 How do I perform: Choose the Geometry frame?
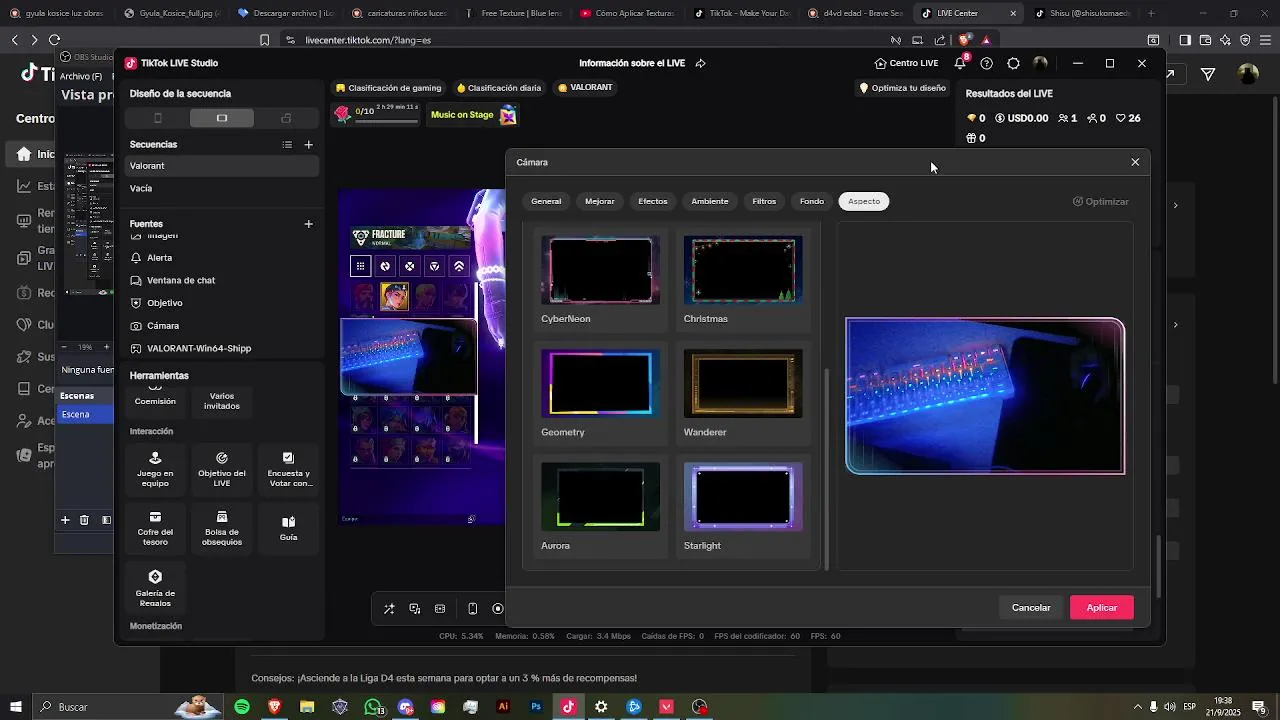click(x=601, y=393)
